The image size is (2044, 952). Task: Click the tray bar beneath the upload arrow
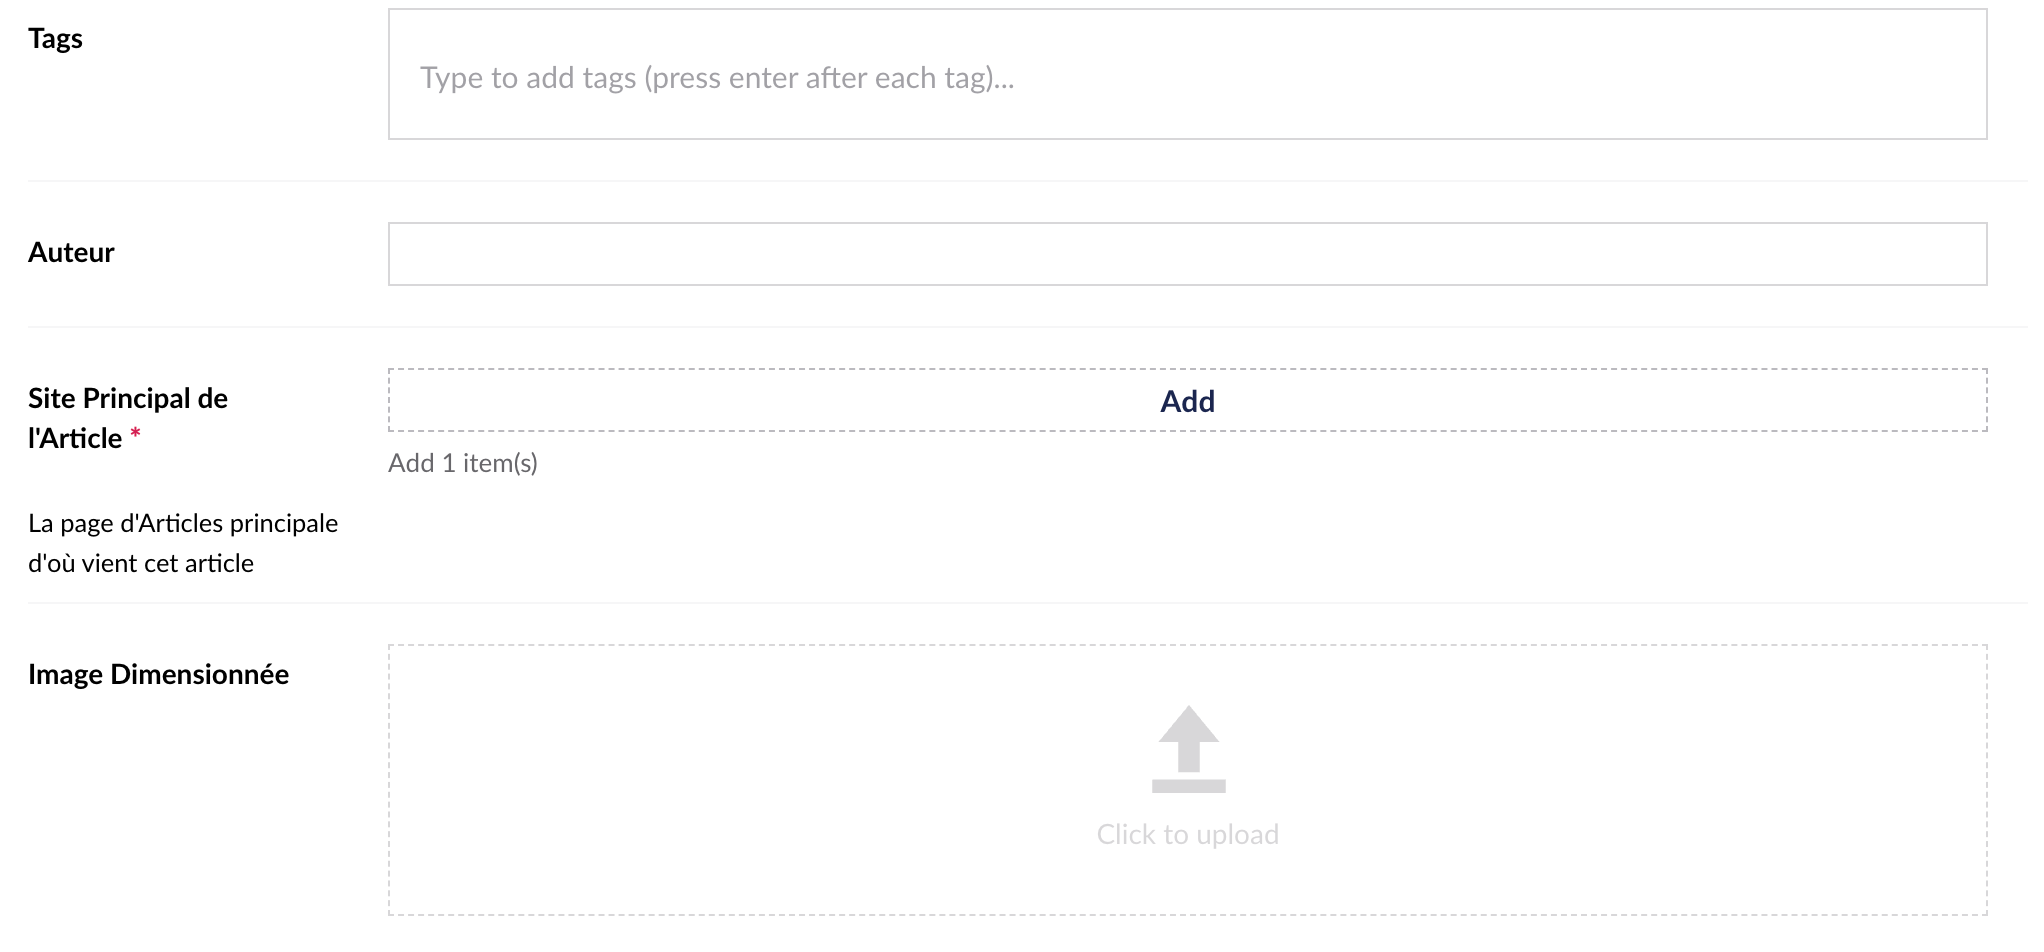(1188, 786)
